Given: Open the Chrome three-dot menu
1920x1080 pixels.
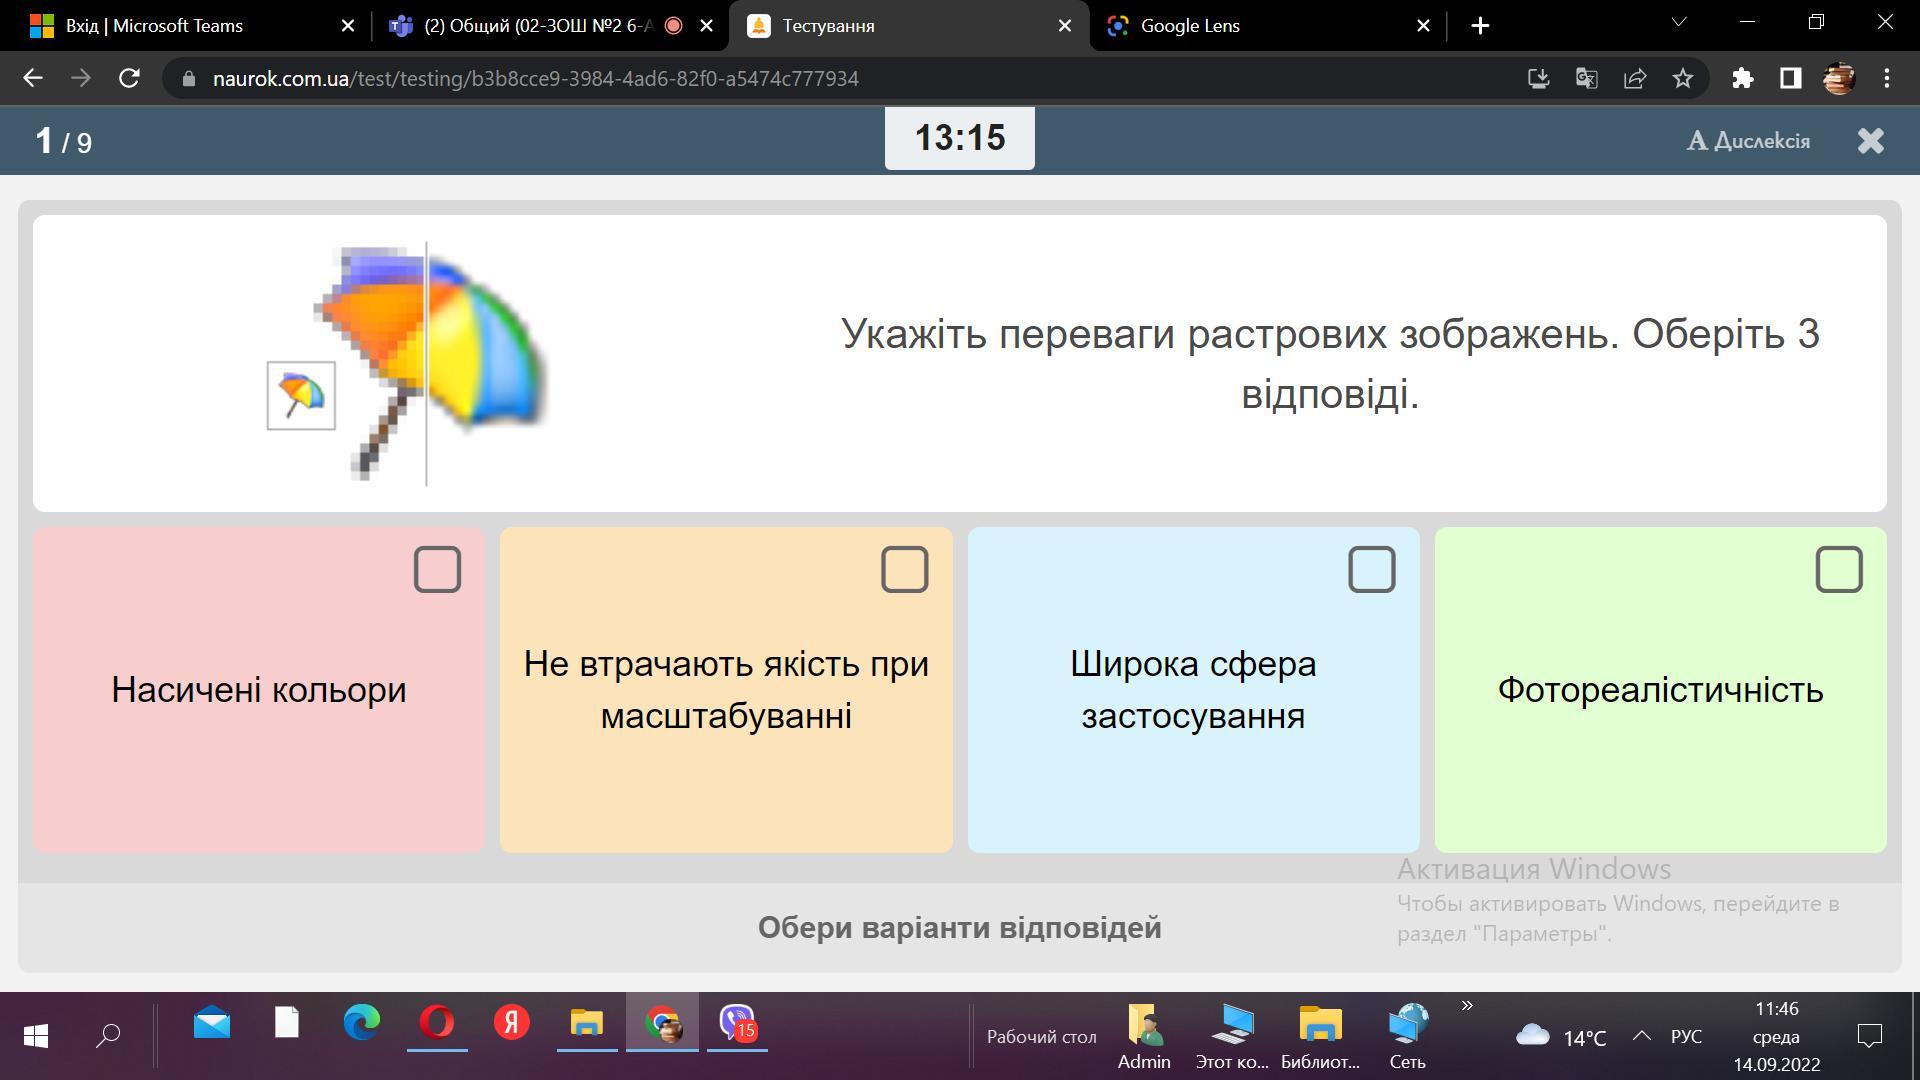Looking at the screenshot, I should click(1887, 78).
